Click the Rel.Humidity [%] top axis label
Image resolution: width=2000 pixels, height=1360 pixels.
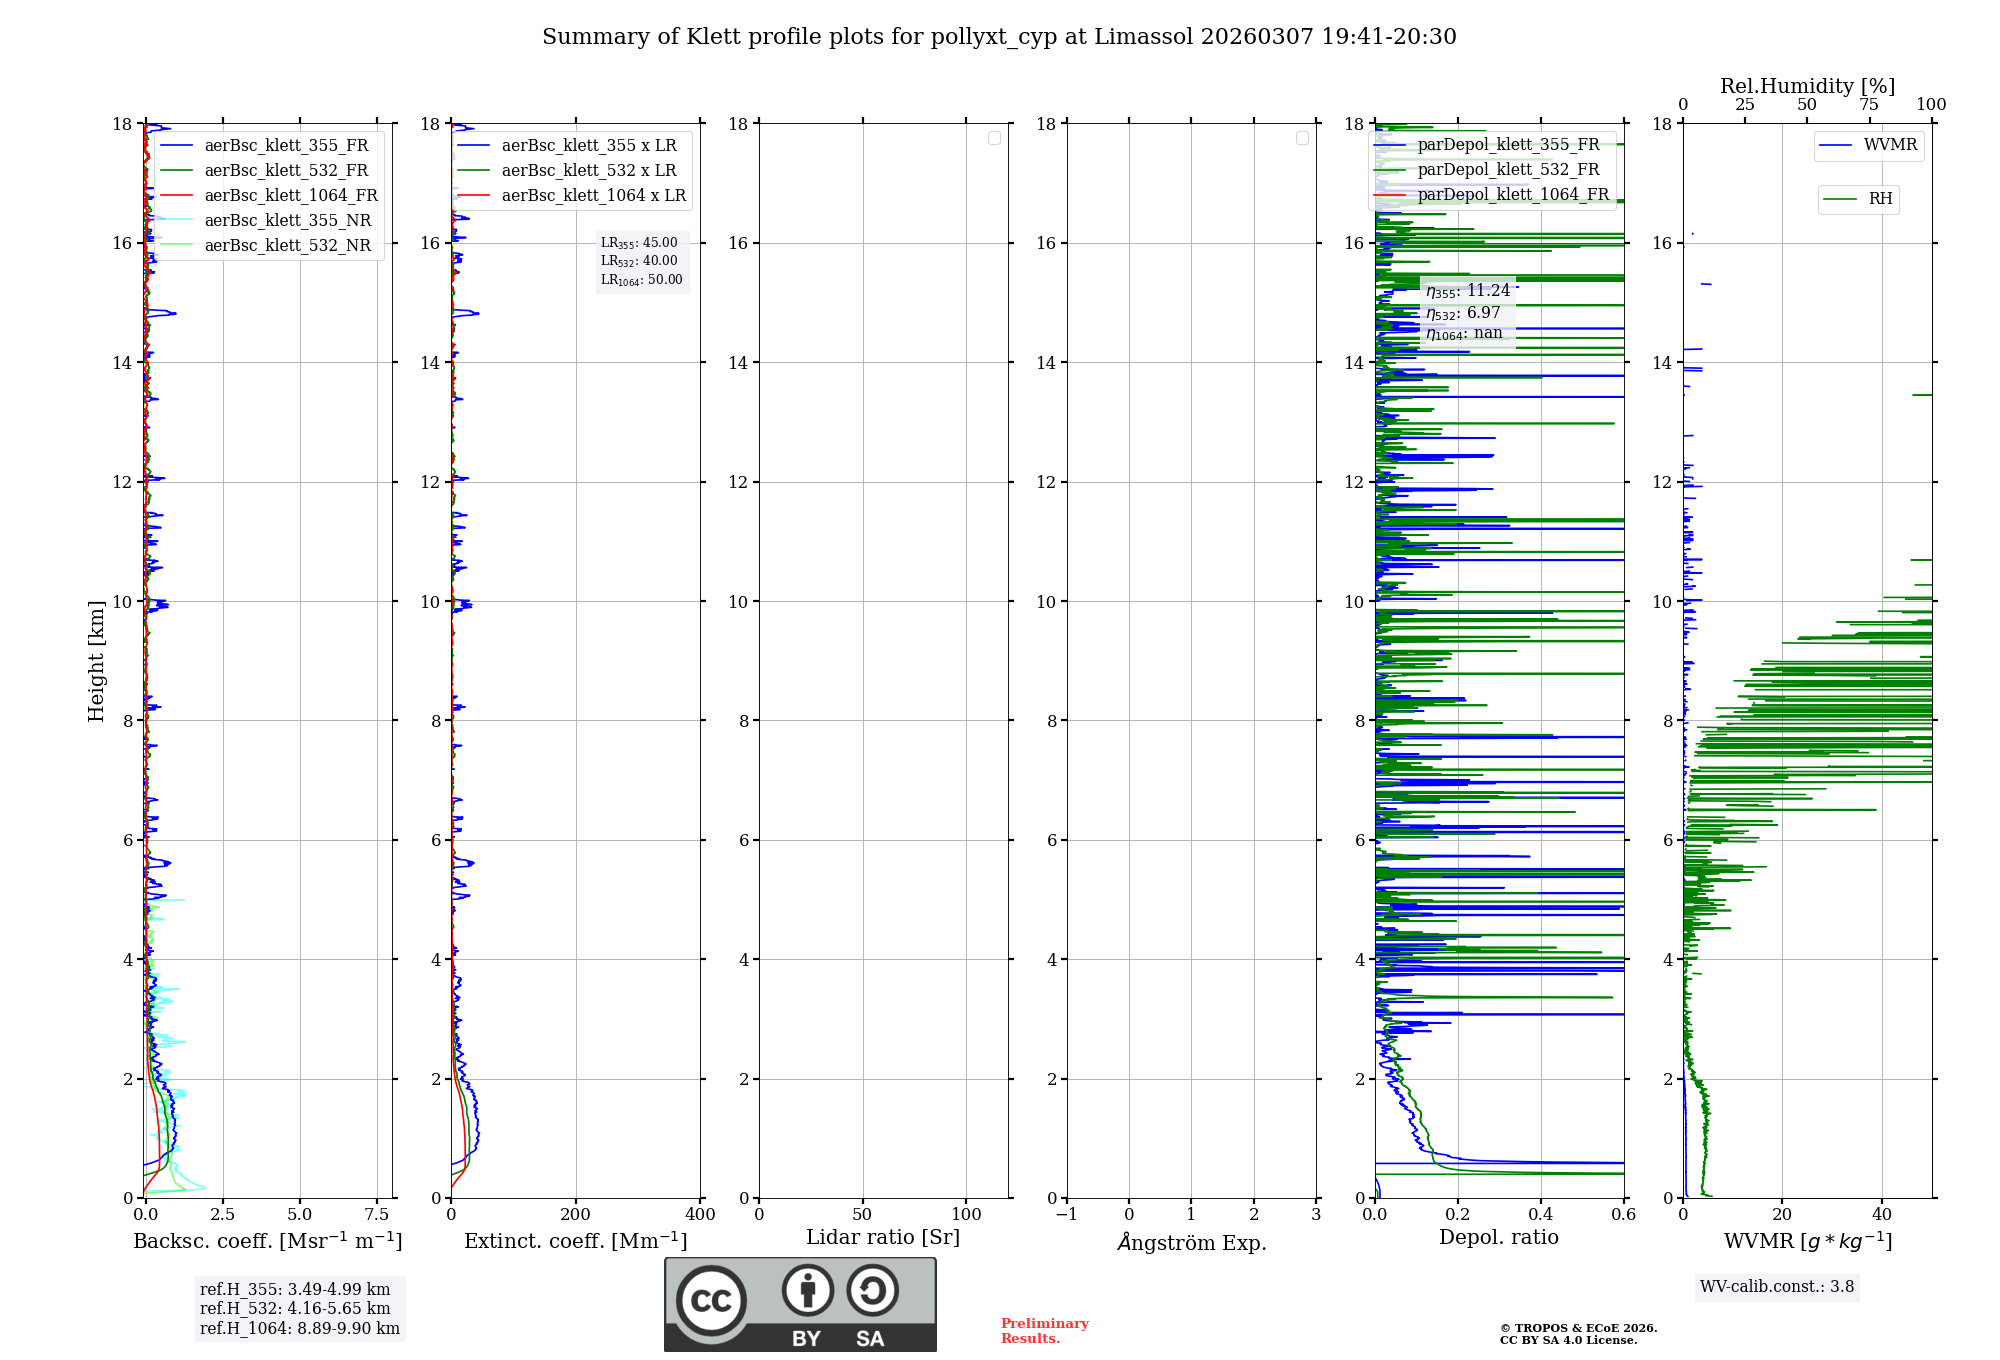(x=1807, y=86)
